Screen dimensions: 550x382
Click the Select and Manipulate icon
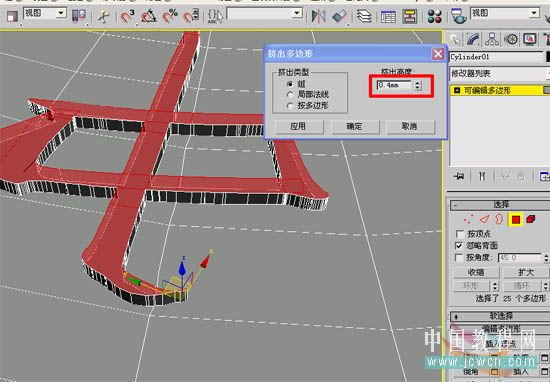click(x=103, y=16)
